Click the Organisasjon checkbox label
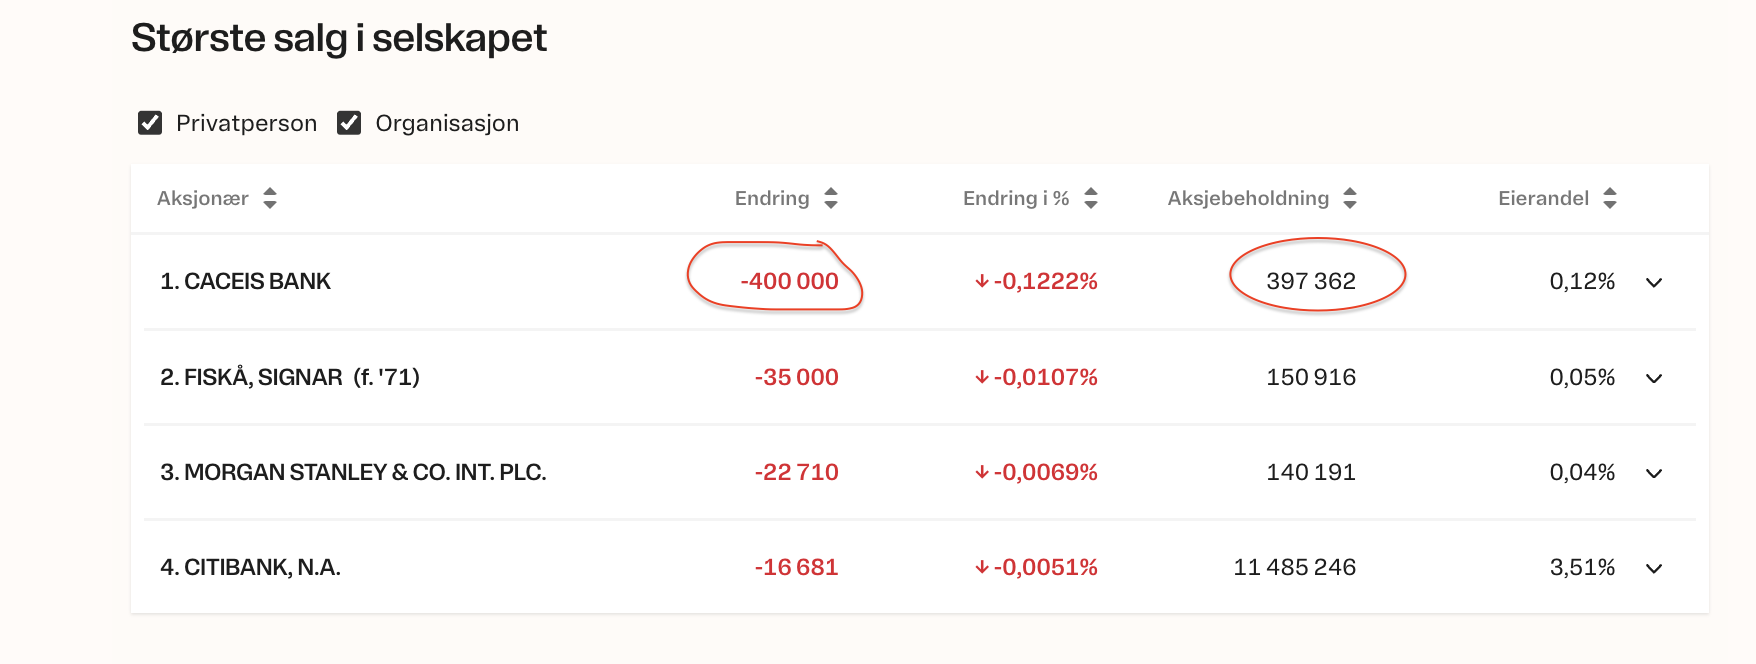The width and height of the screenshot is (1756, 664). tap(447, 123)
